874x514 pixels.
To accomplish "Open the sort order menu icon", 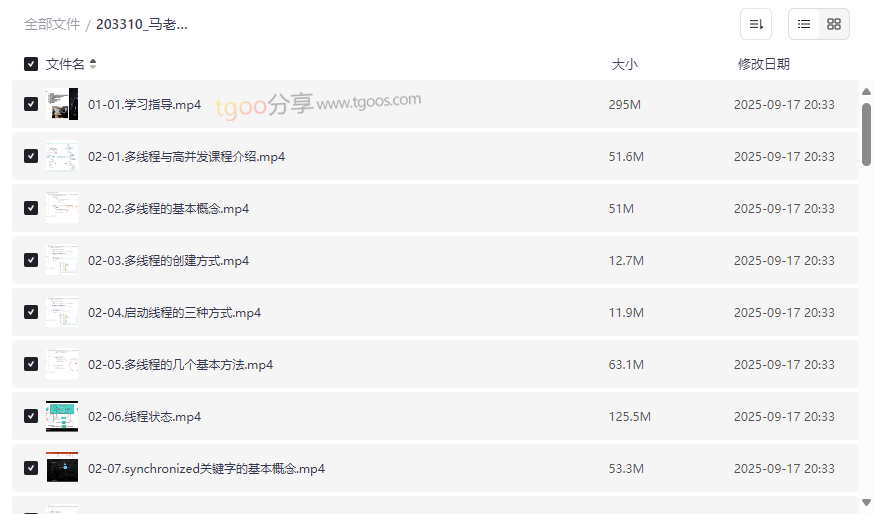I will pos(756,24).
